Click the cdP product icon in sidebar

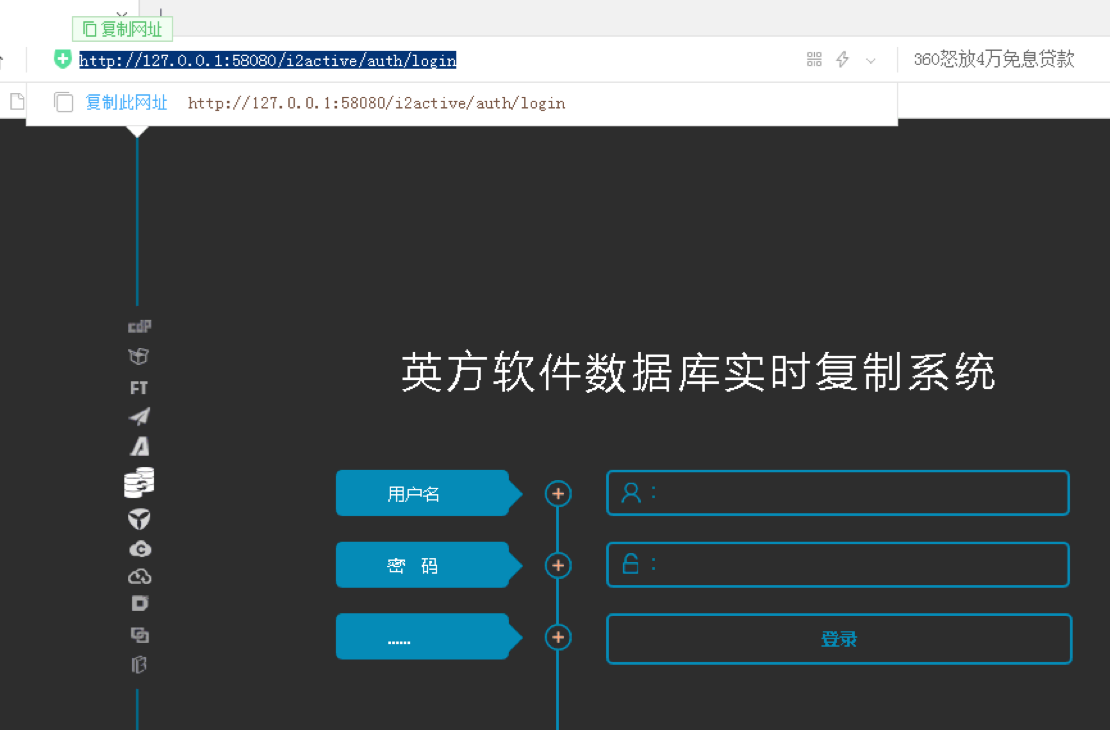(139, 327)
